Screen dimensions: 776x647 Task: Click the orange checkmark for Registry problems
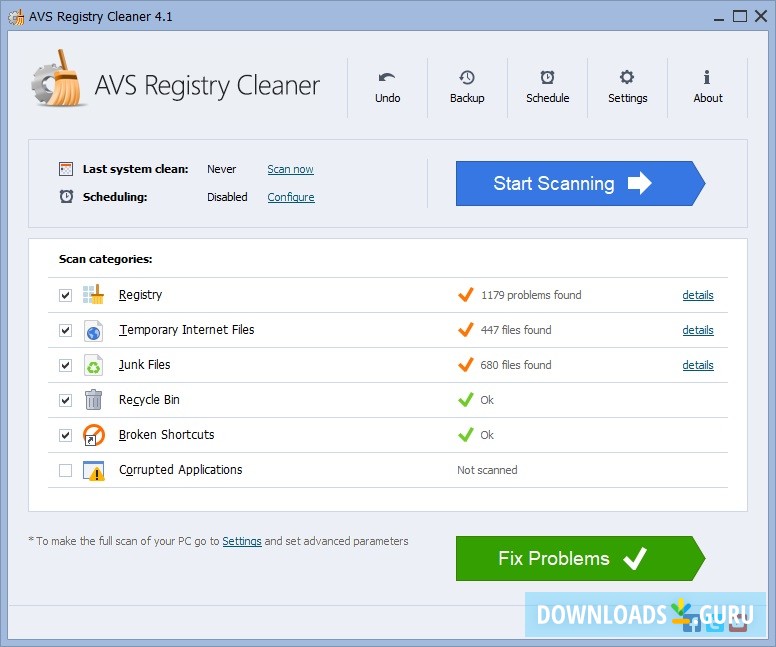click(466, 295)
